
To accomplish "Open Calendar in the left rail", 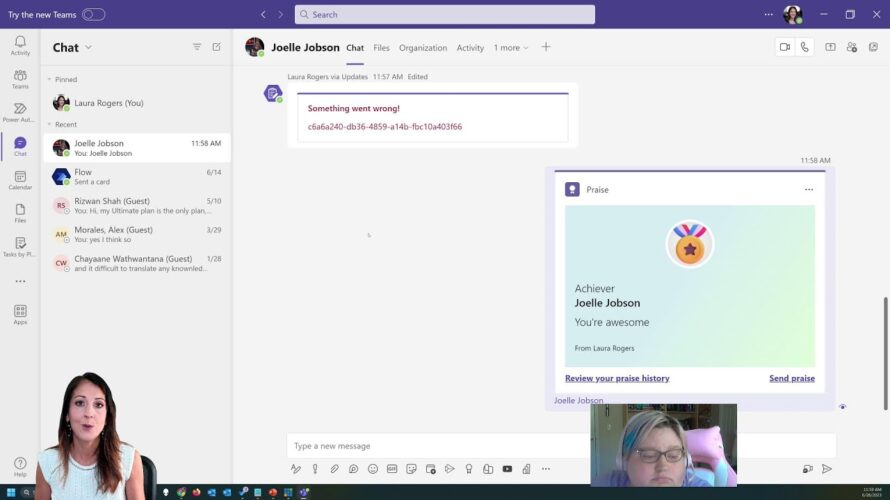I will pyautogui.click(x=20, y=179).
